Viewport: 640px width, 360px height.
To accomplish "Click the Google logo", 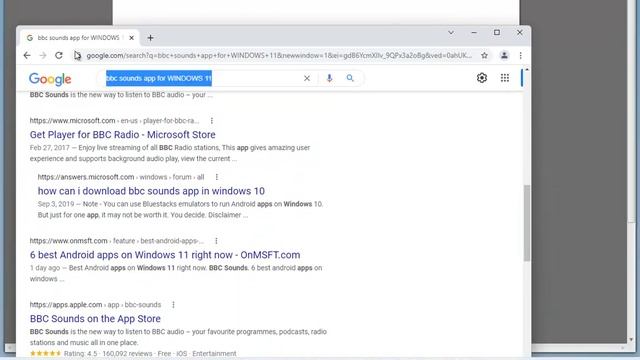I will 50,79.
